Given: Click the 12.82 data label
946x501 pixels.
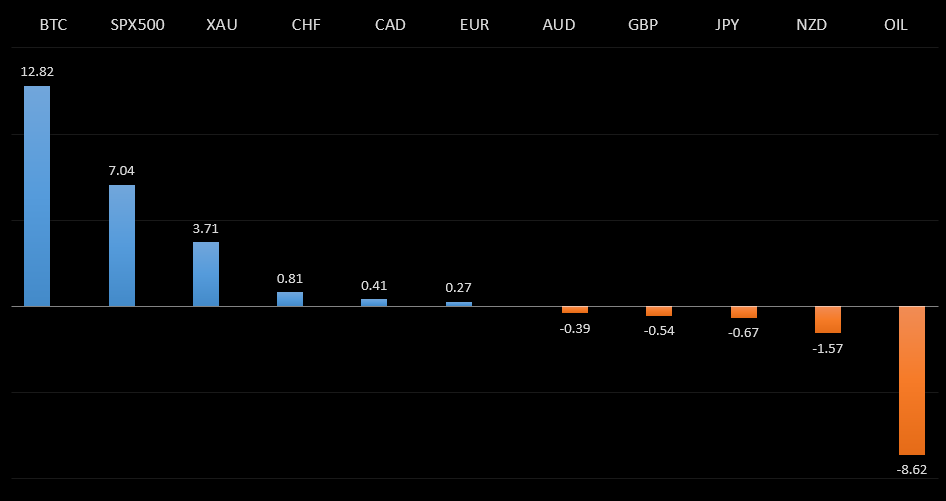Looking at the screenshot, I should coord(37,71).
